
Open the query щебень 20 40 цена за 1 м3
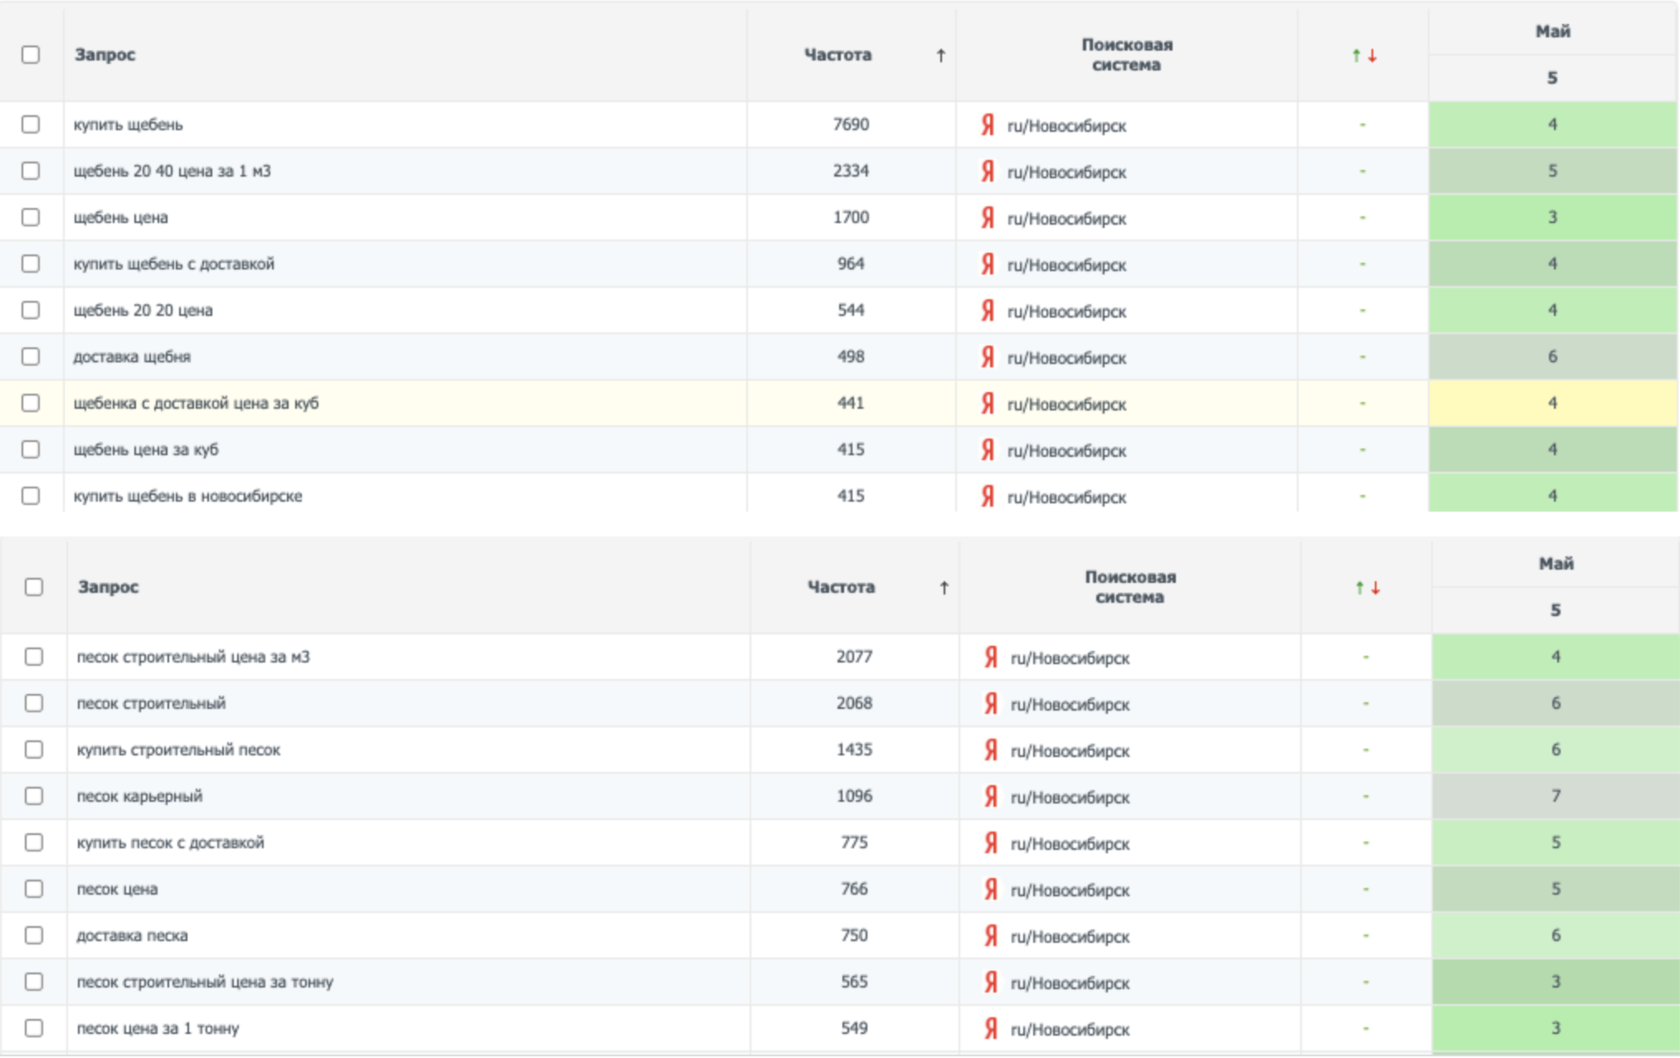pos(172,171)
